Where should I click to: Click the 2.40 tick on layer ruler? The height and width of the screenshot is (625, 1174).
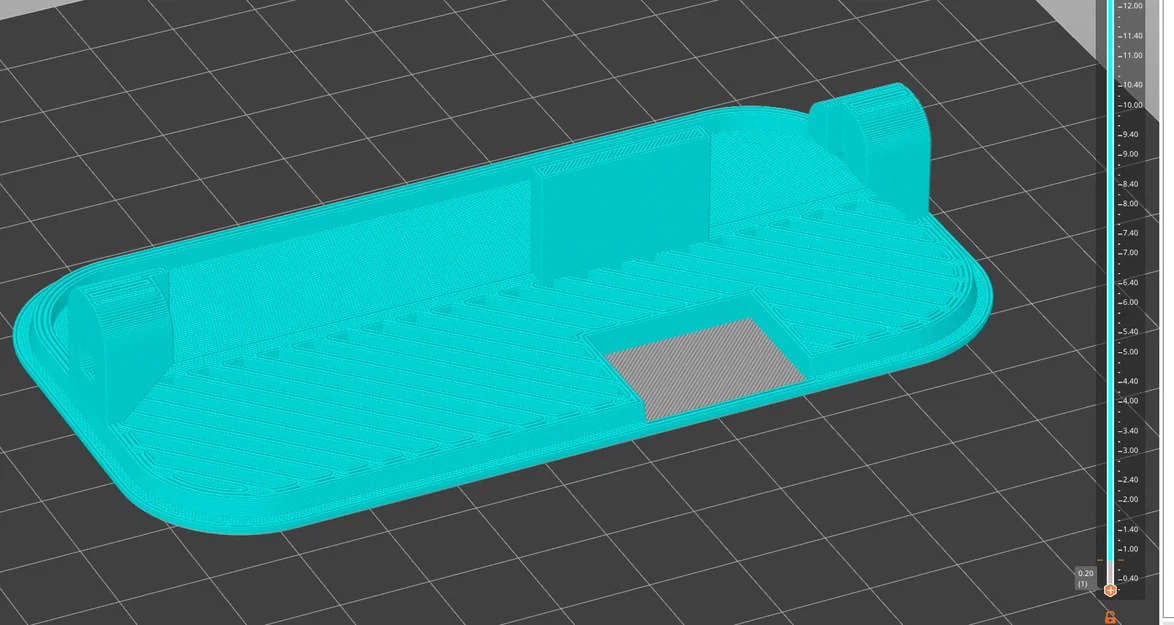[1130, 480]
